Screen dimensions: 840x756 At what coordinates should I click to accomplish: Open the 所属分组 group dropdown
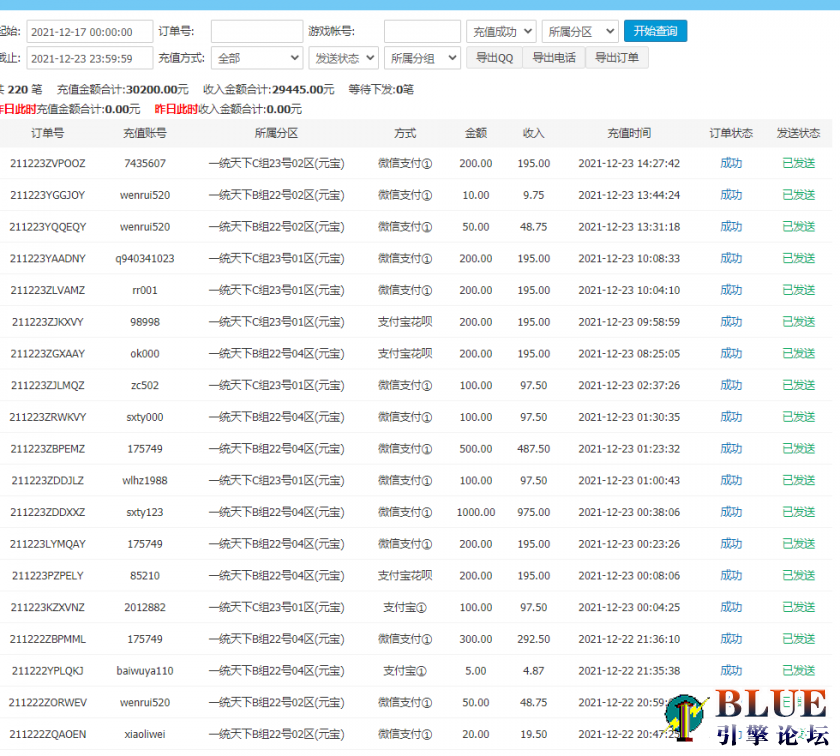click(x=421, y=57)
